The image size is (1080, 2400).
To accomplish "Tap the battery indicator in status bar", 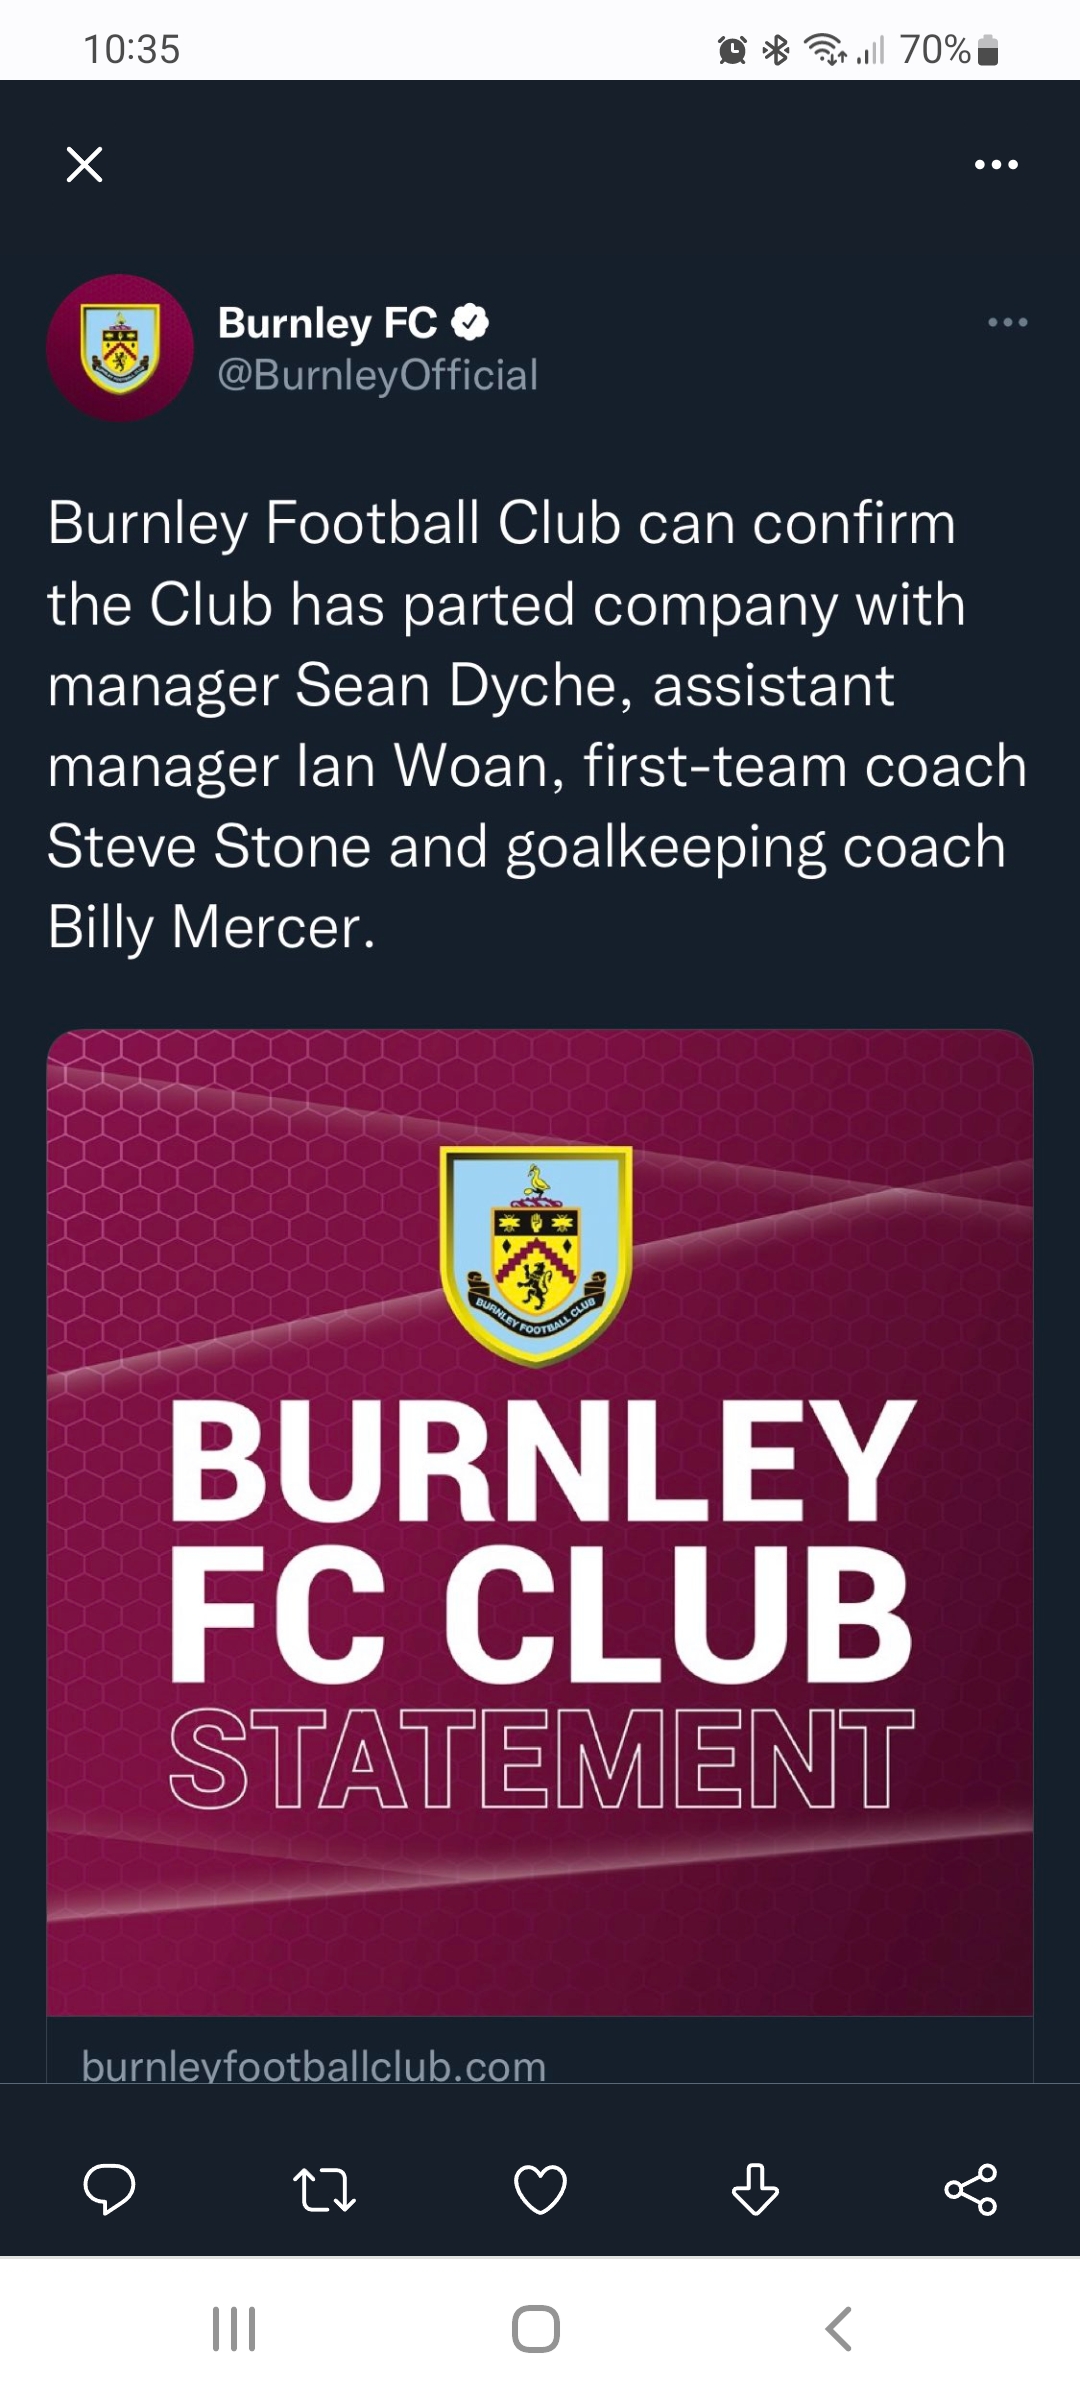I will pyautogui.click(x=988, y=49).
